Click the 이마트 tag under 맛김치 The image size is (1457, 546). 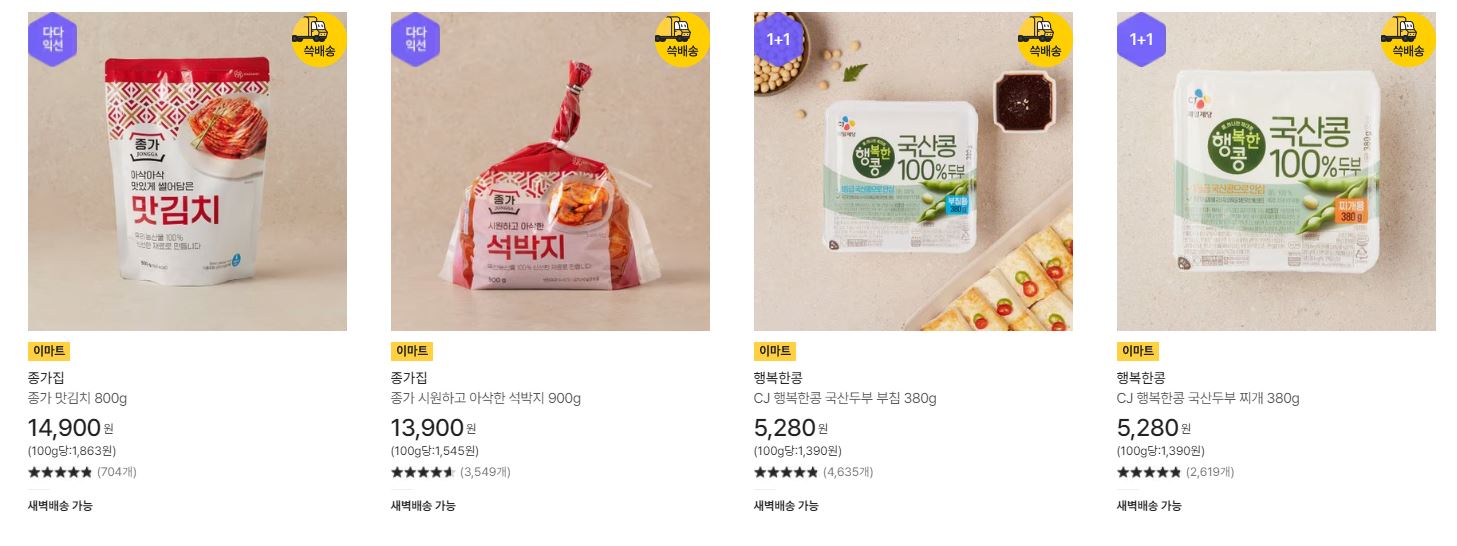pyautogui.click(x=49, y=351)
